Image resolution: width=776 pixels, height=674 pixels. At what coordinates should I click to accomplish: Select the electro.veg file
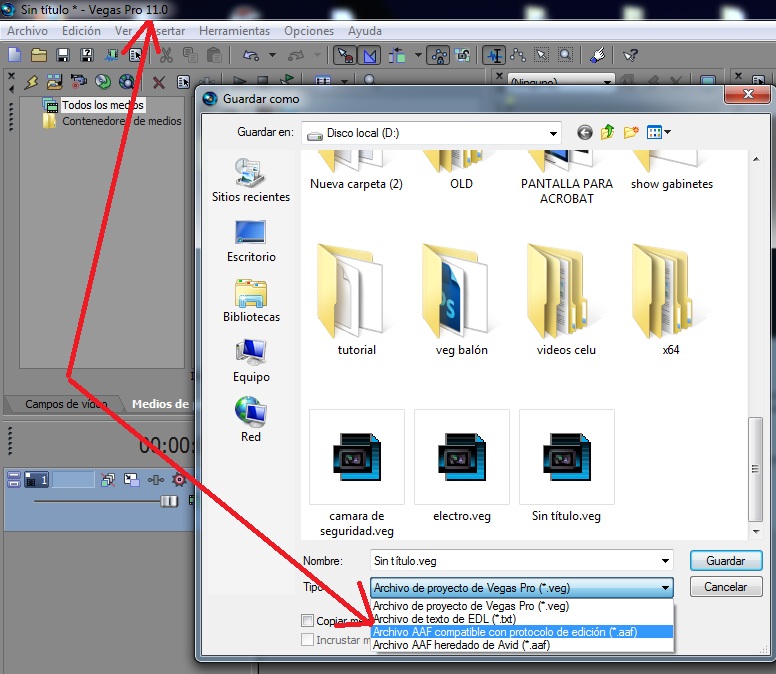(x=461, y=466)
